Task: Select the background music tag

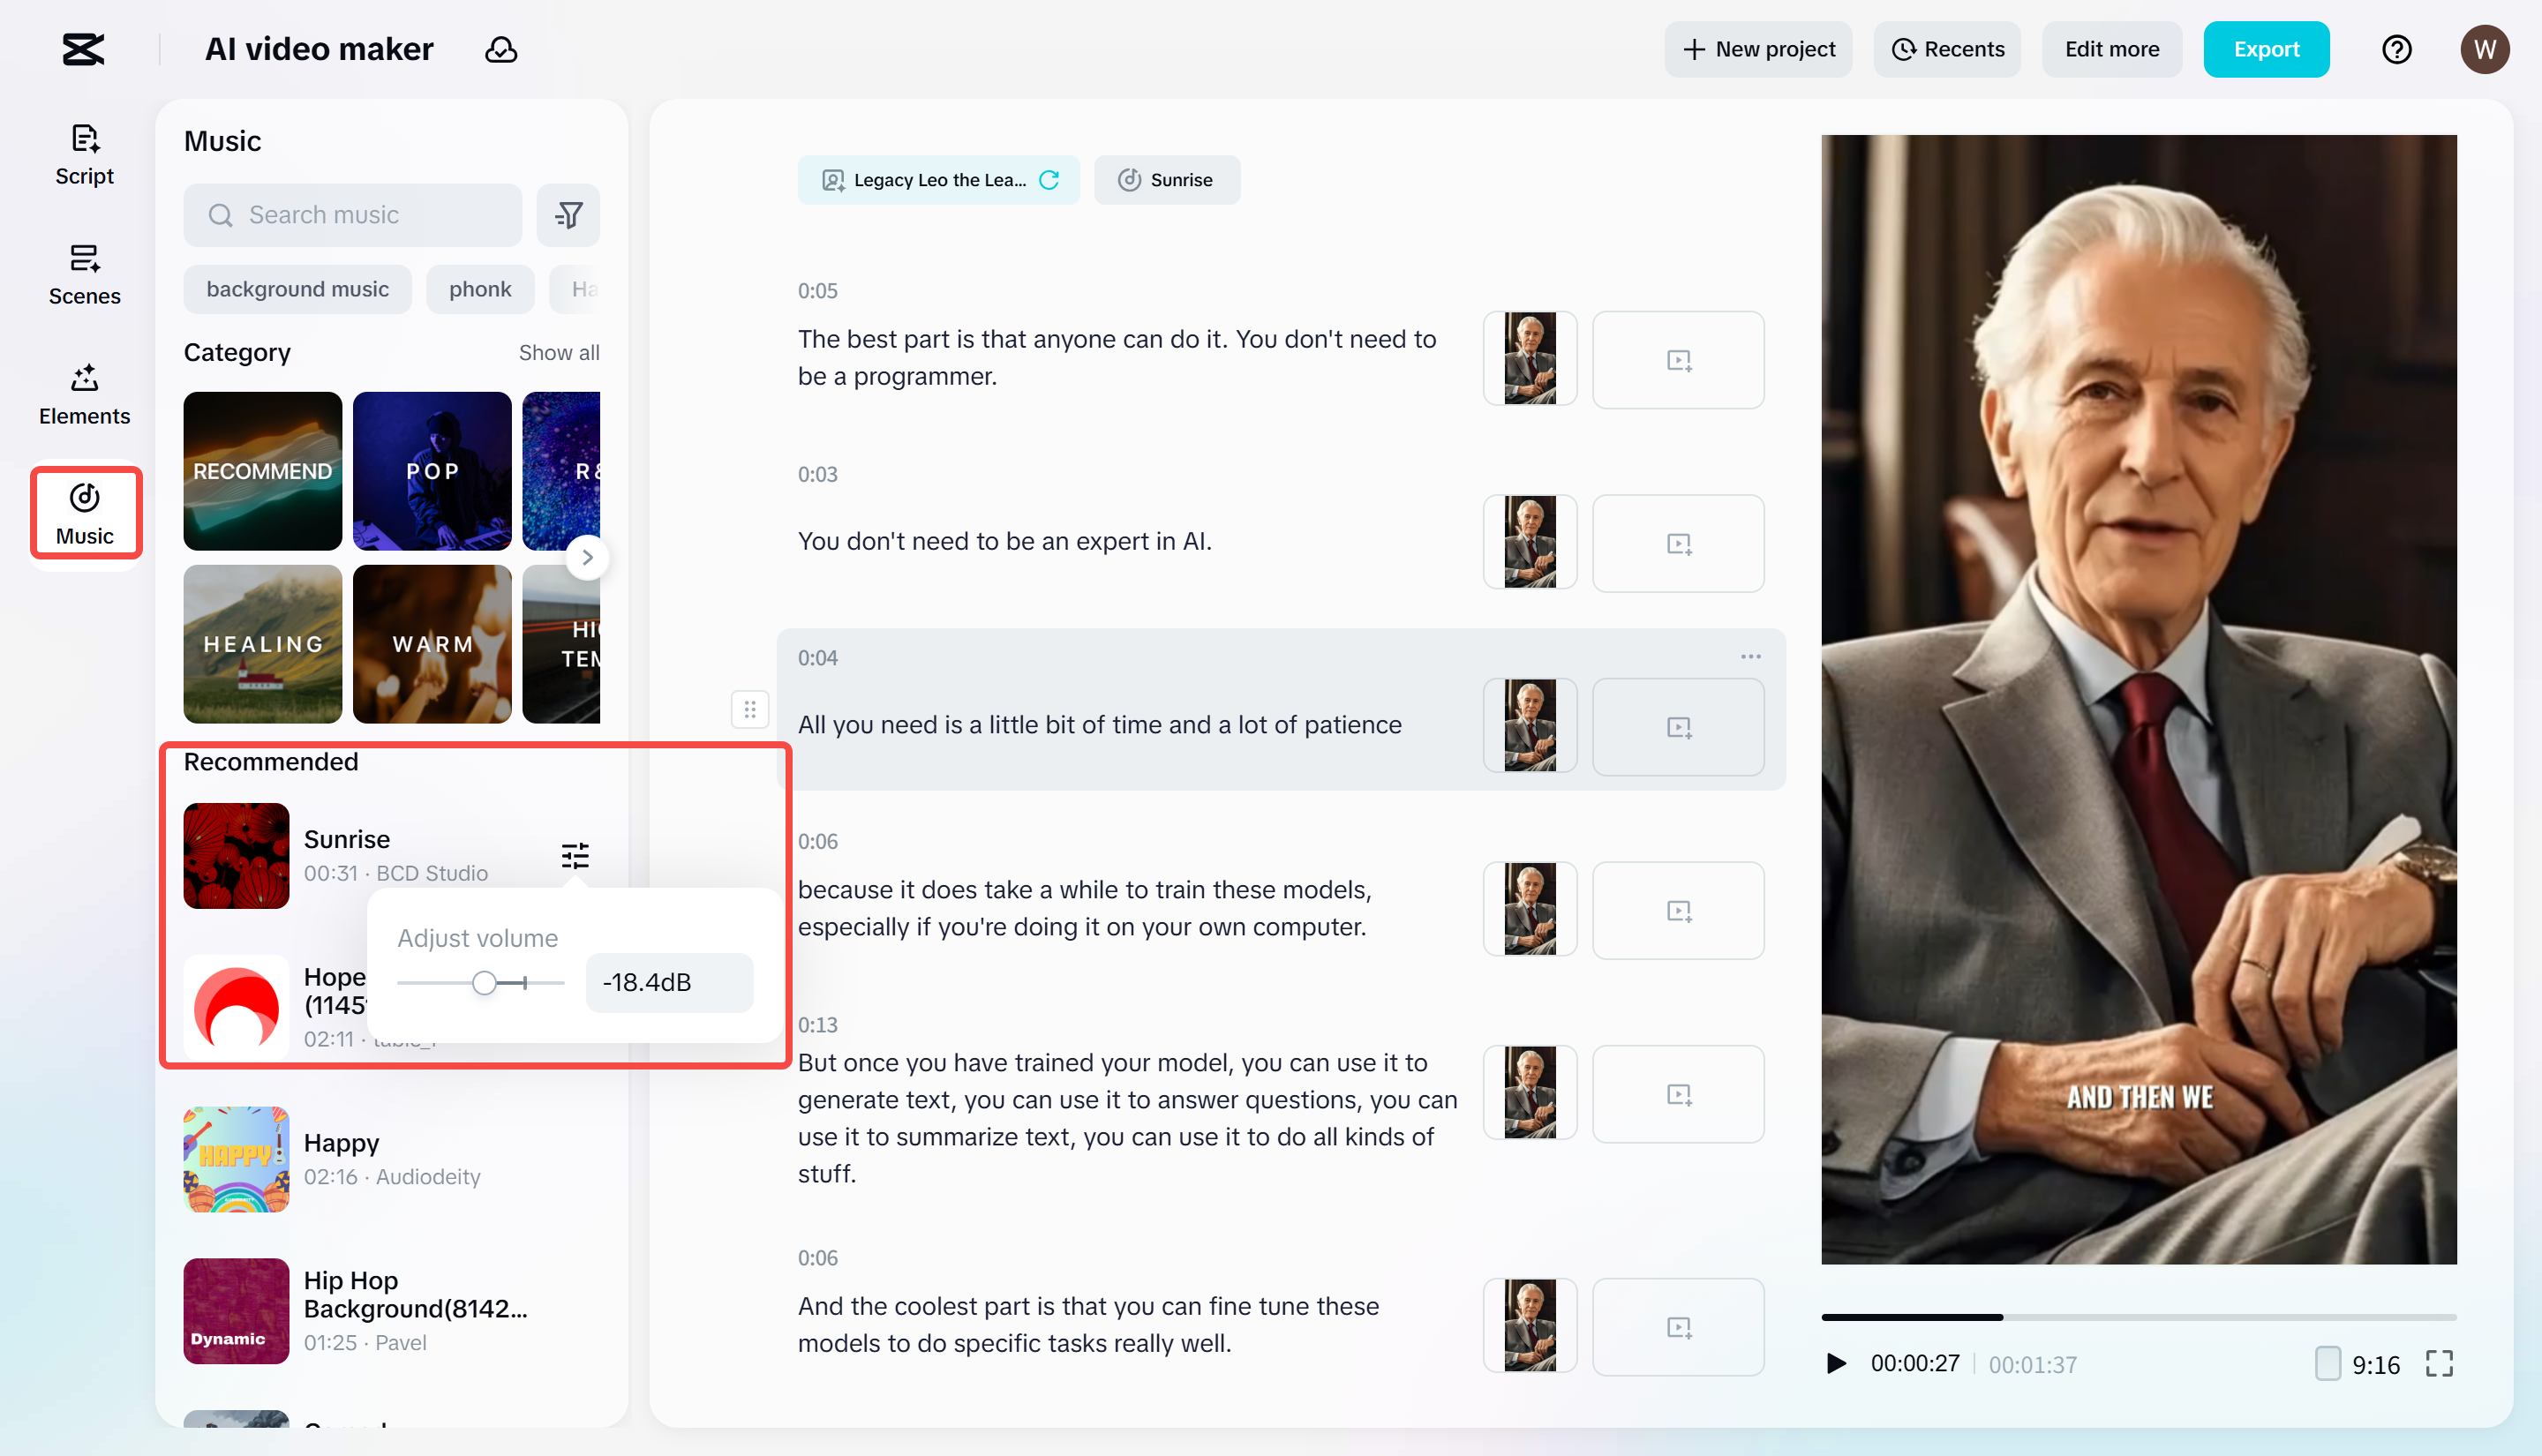Action: pyautogui.click(x=297, y=289)
